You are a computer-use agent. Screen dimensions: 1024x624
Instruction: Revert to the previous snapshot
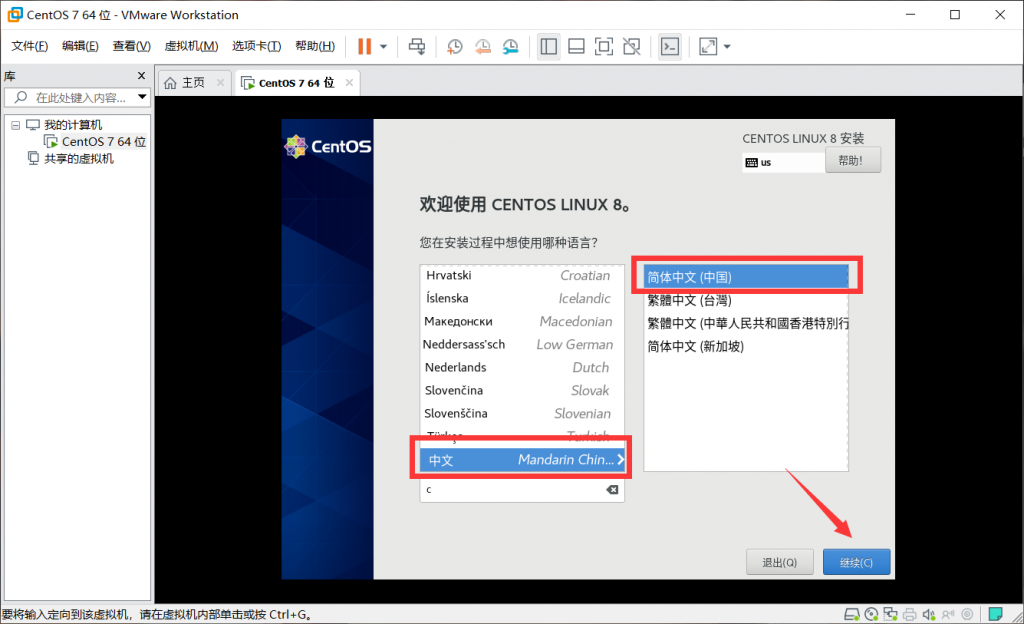[x=483, y=46]
